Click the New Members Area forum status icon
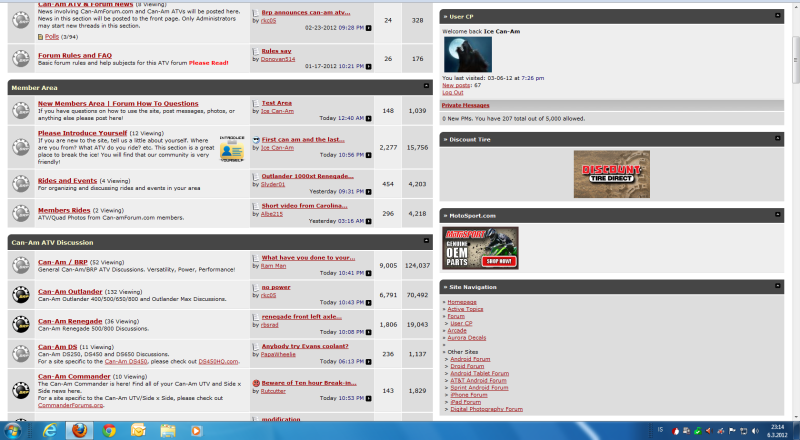Screen dimensions: 800x440 coord(21,110)
